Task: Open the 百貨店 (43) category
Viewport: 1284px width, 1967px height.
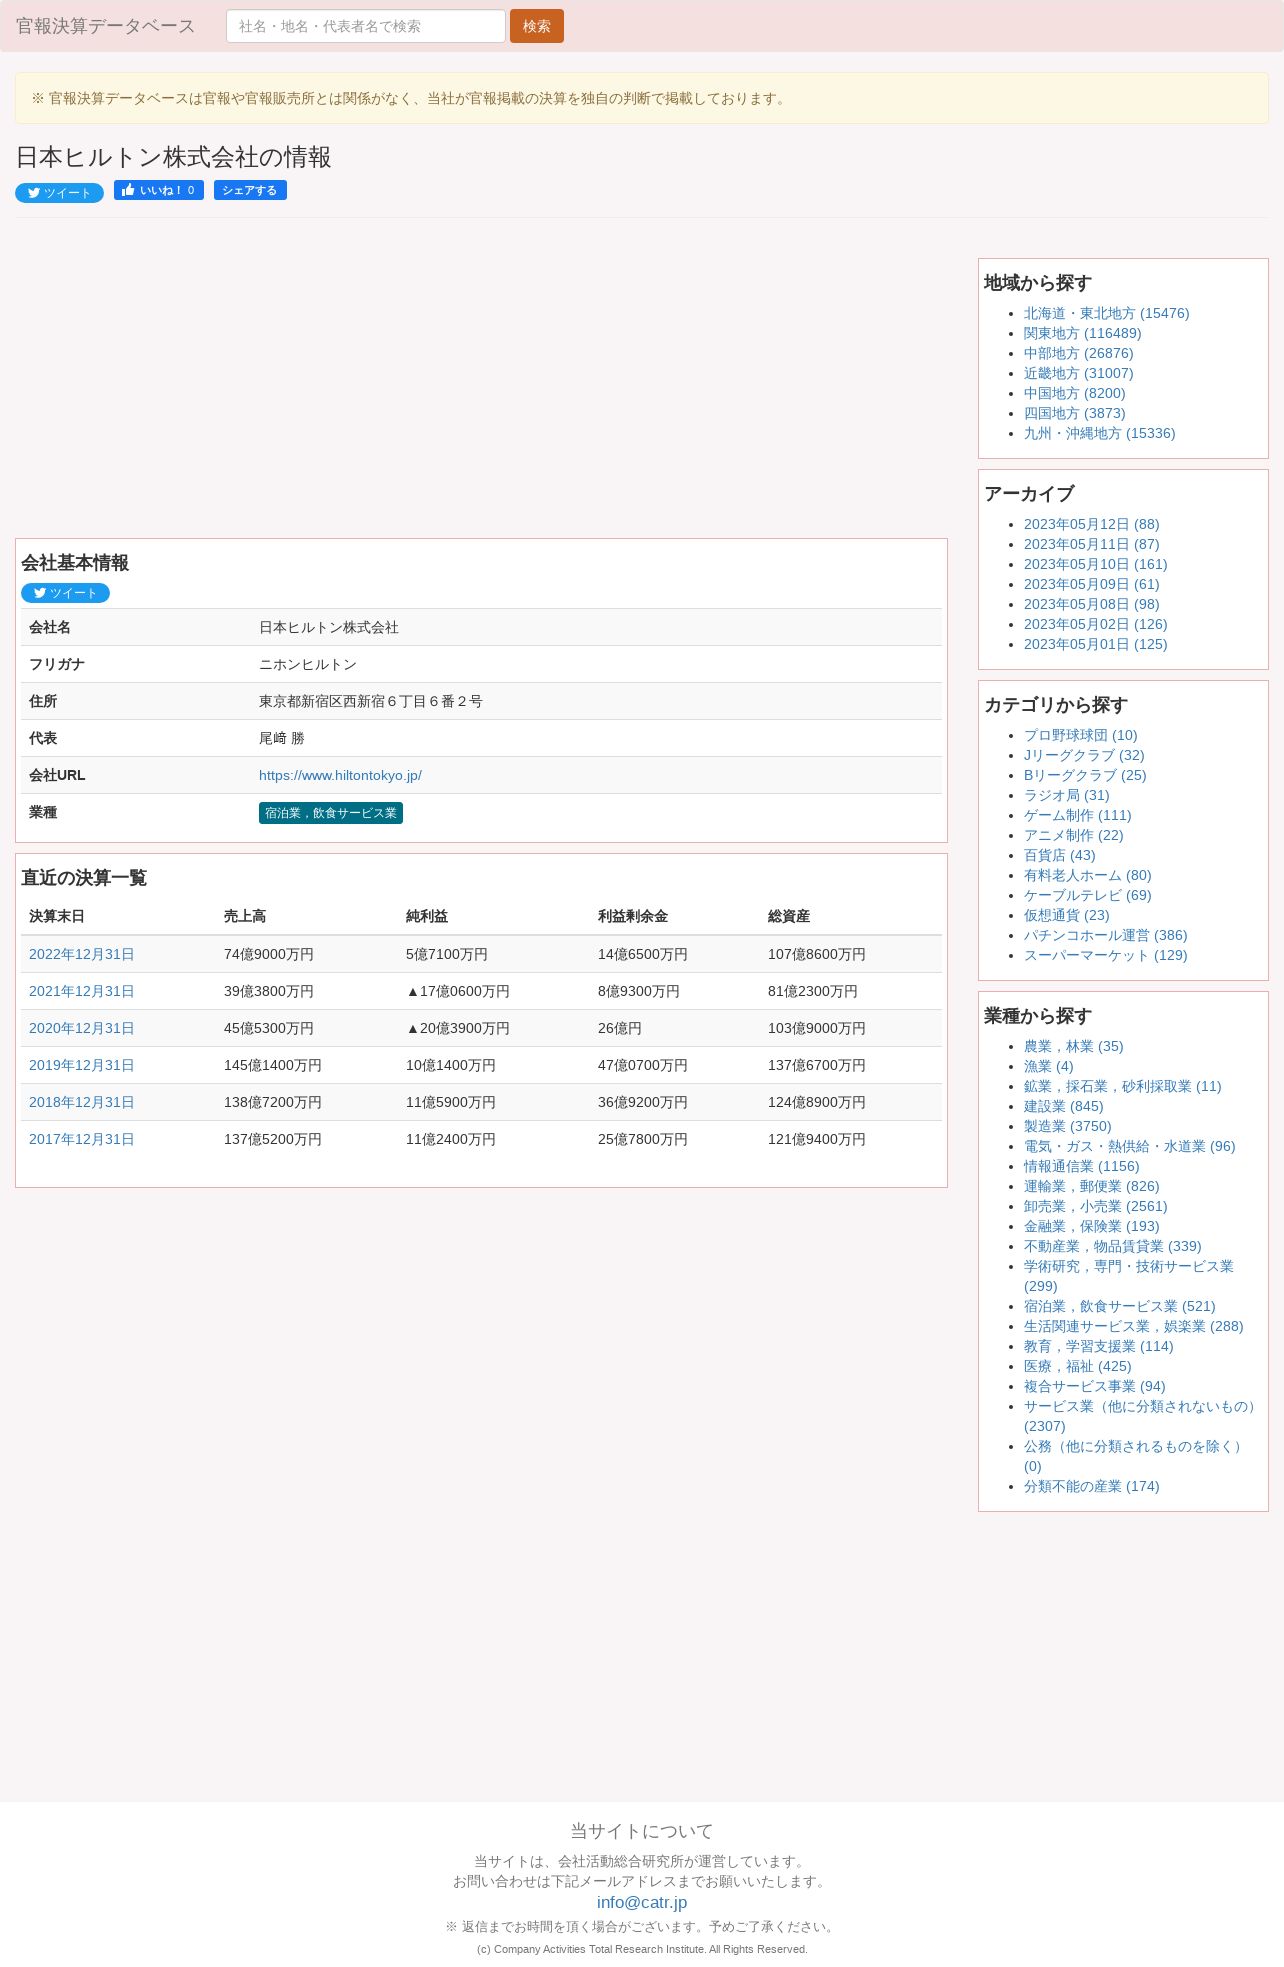Action: [1059, 855]
